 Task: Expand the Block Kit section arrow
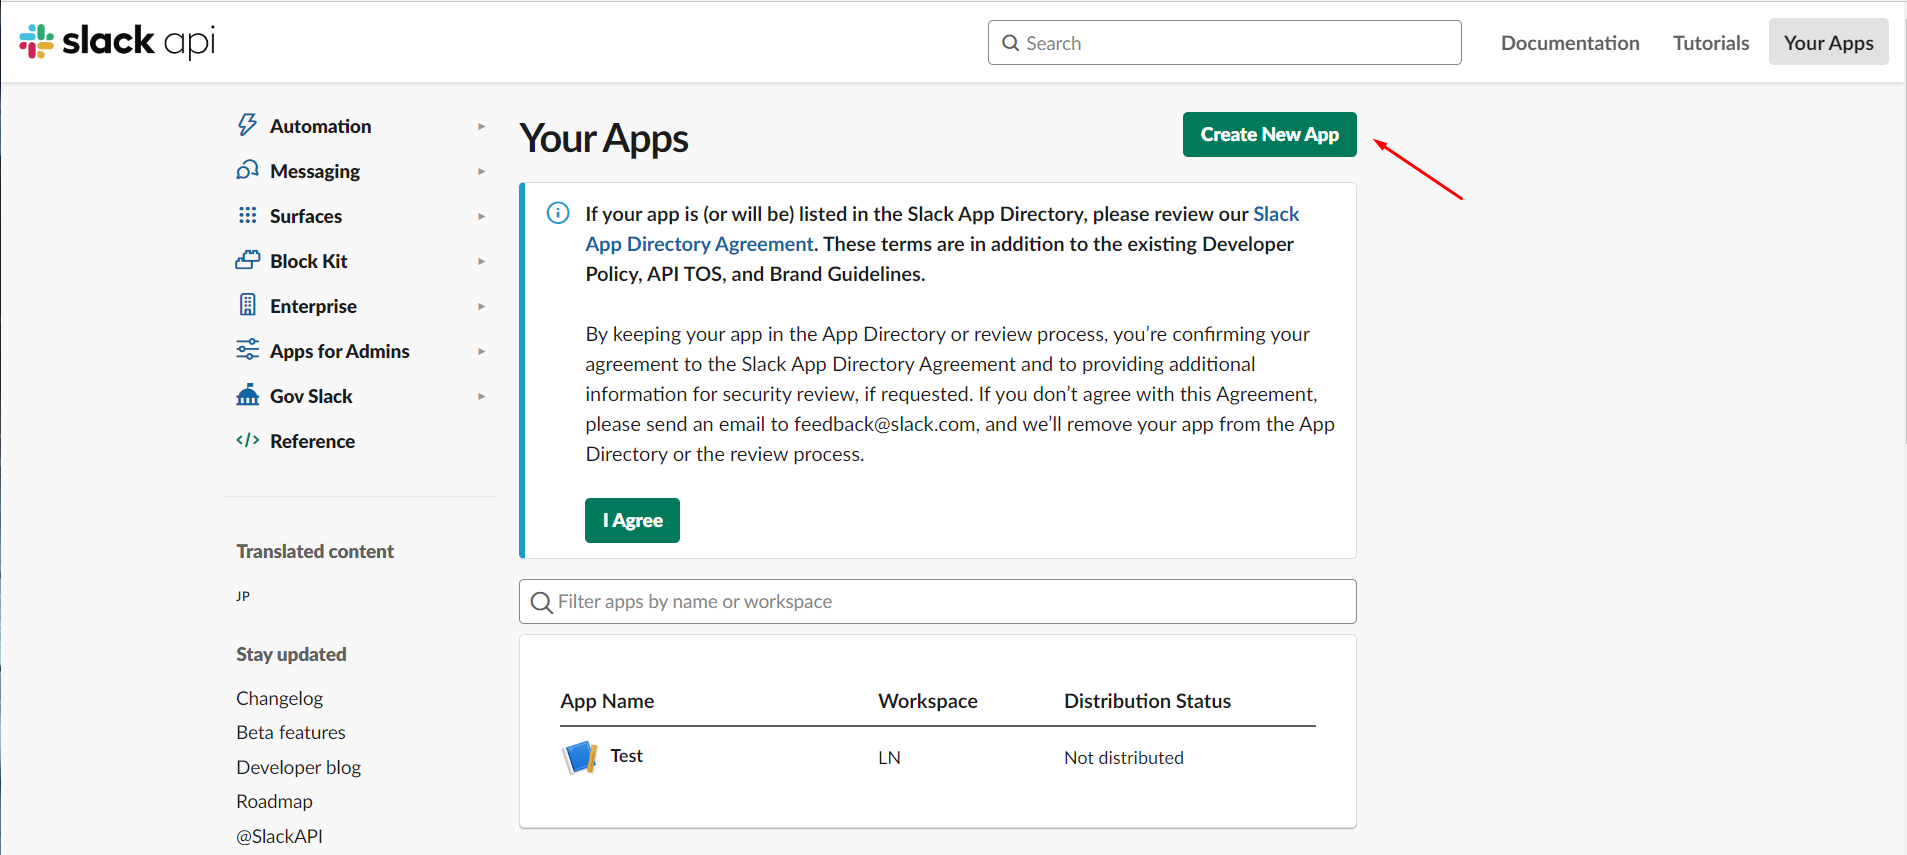click(x=481, y=261)
